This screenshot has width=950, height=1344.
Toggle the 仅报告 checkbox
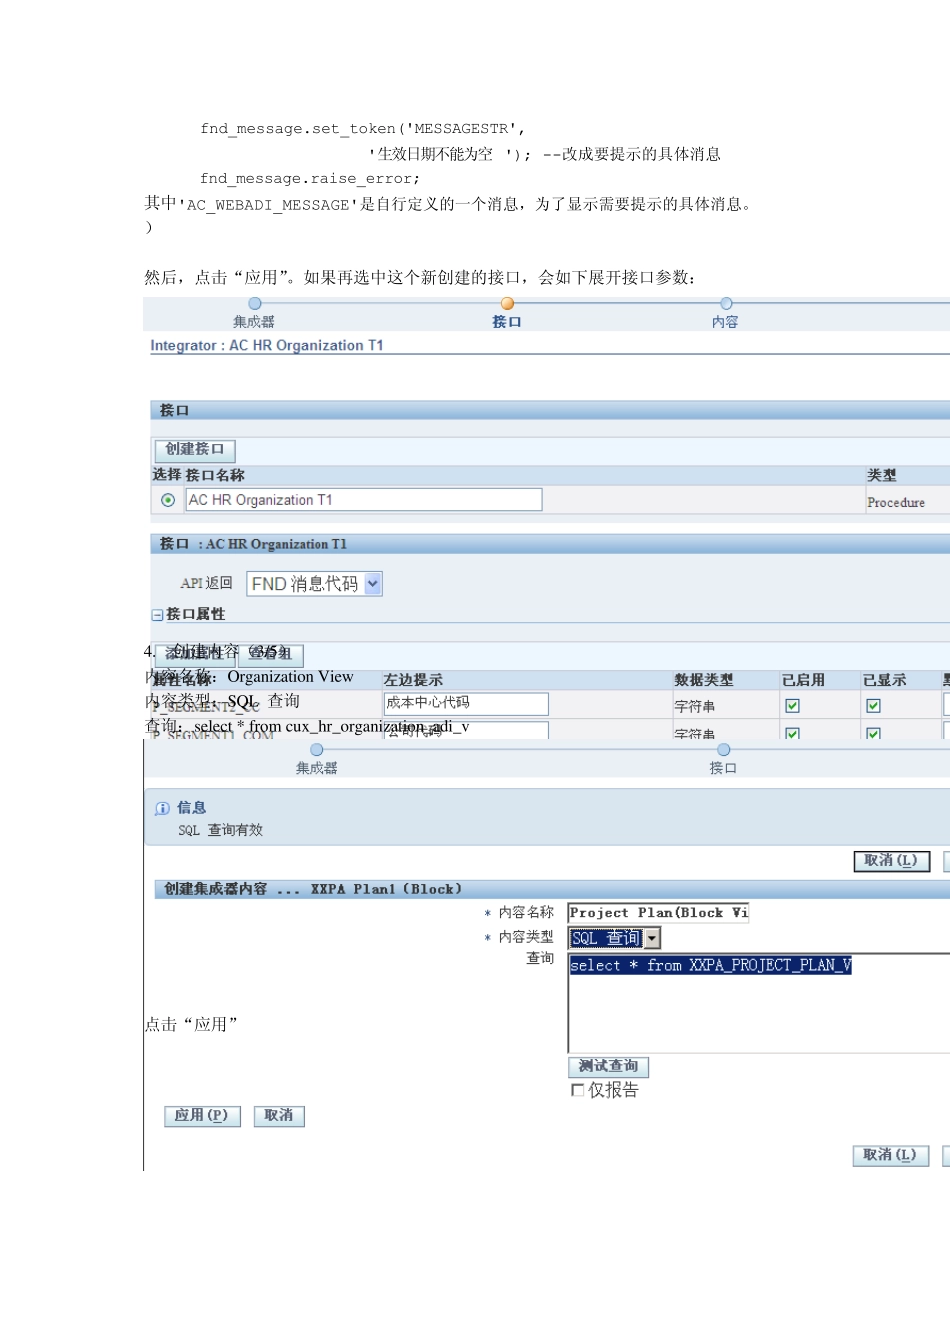577,1090
